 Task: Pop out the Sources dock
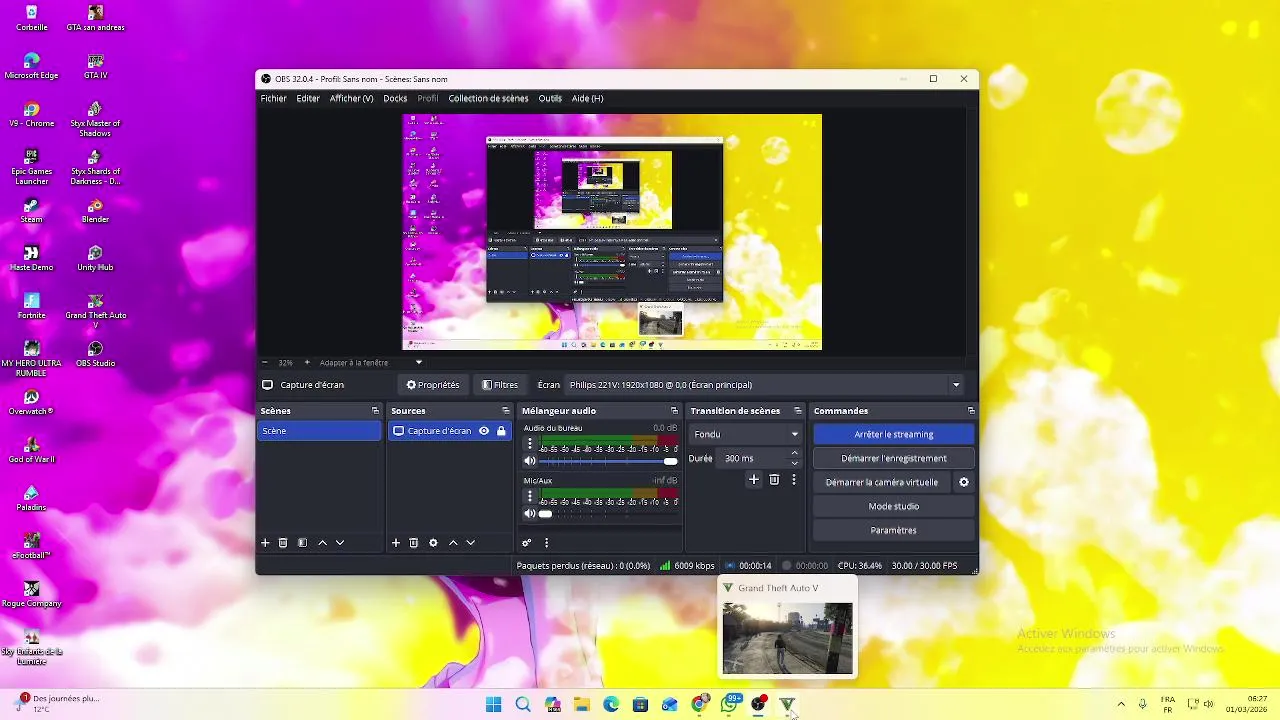[x=505, y=411]
